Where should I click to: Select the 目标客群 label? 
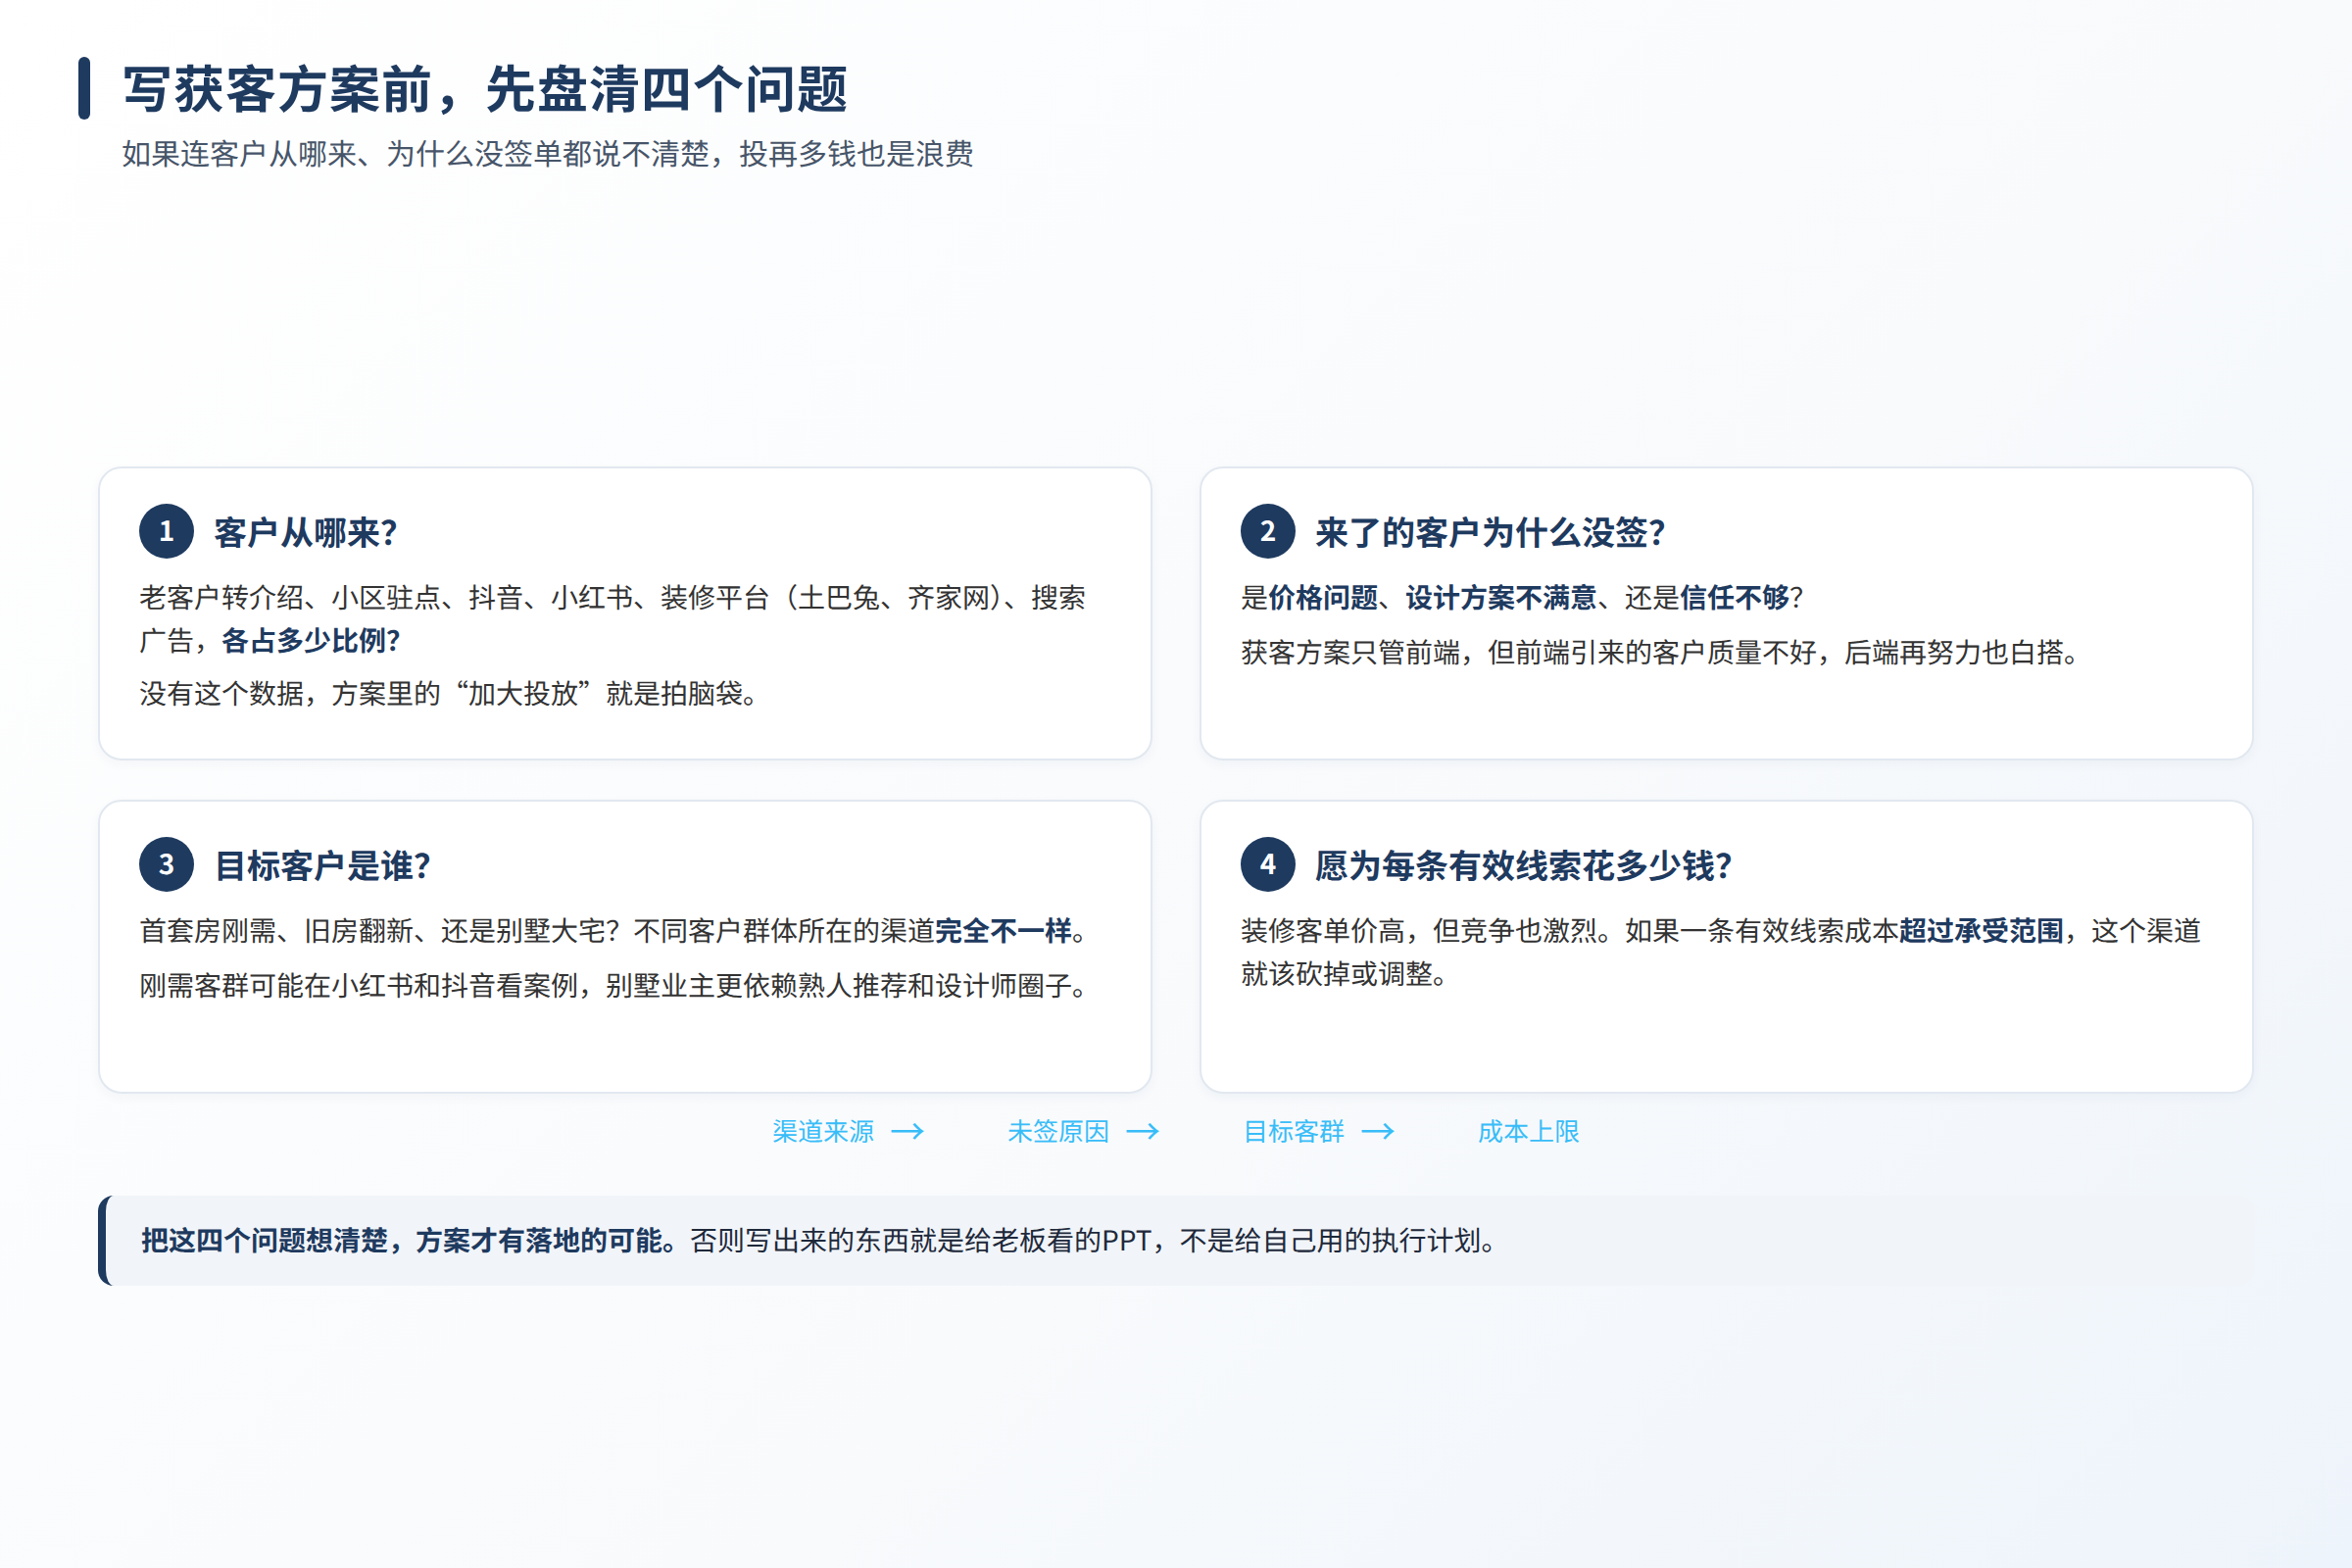point(1294,1131)
